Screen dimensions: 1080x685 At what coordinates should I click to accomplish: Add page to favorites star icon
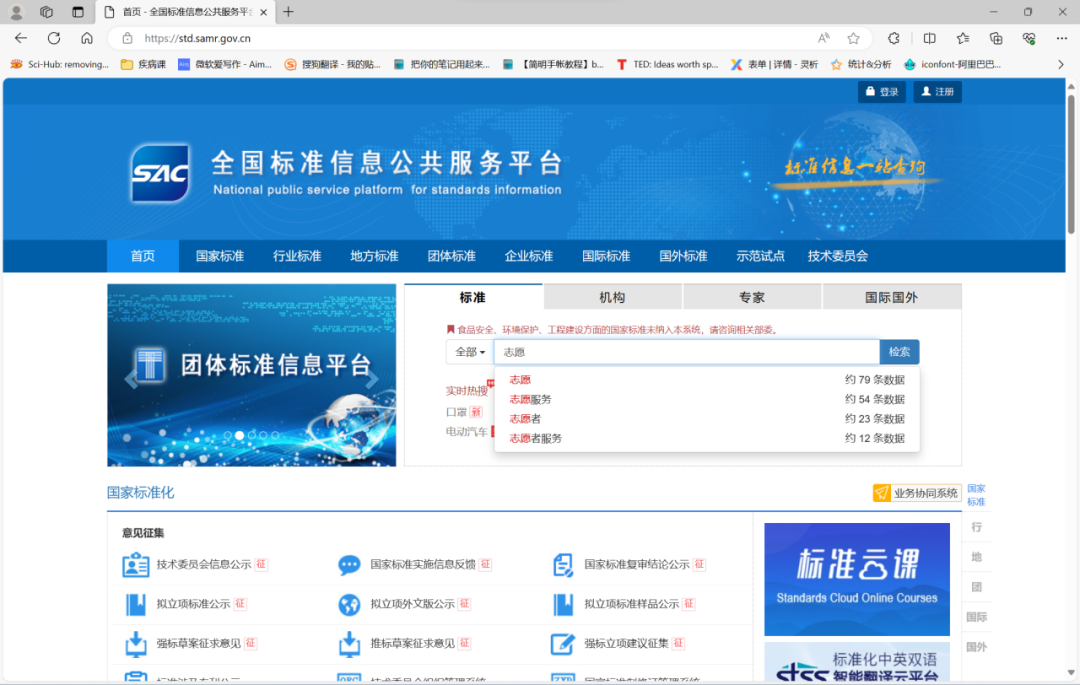853,38
